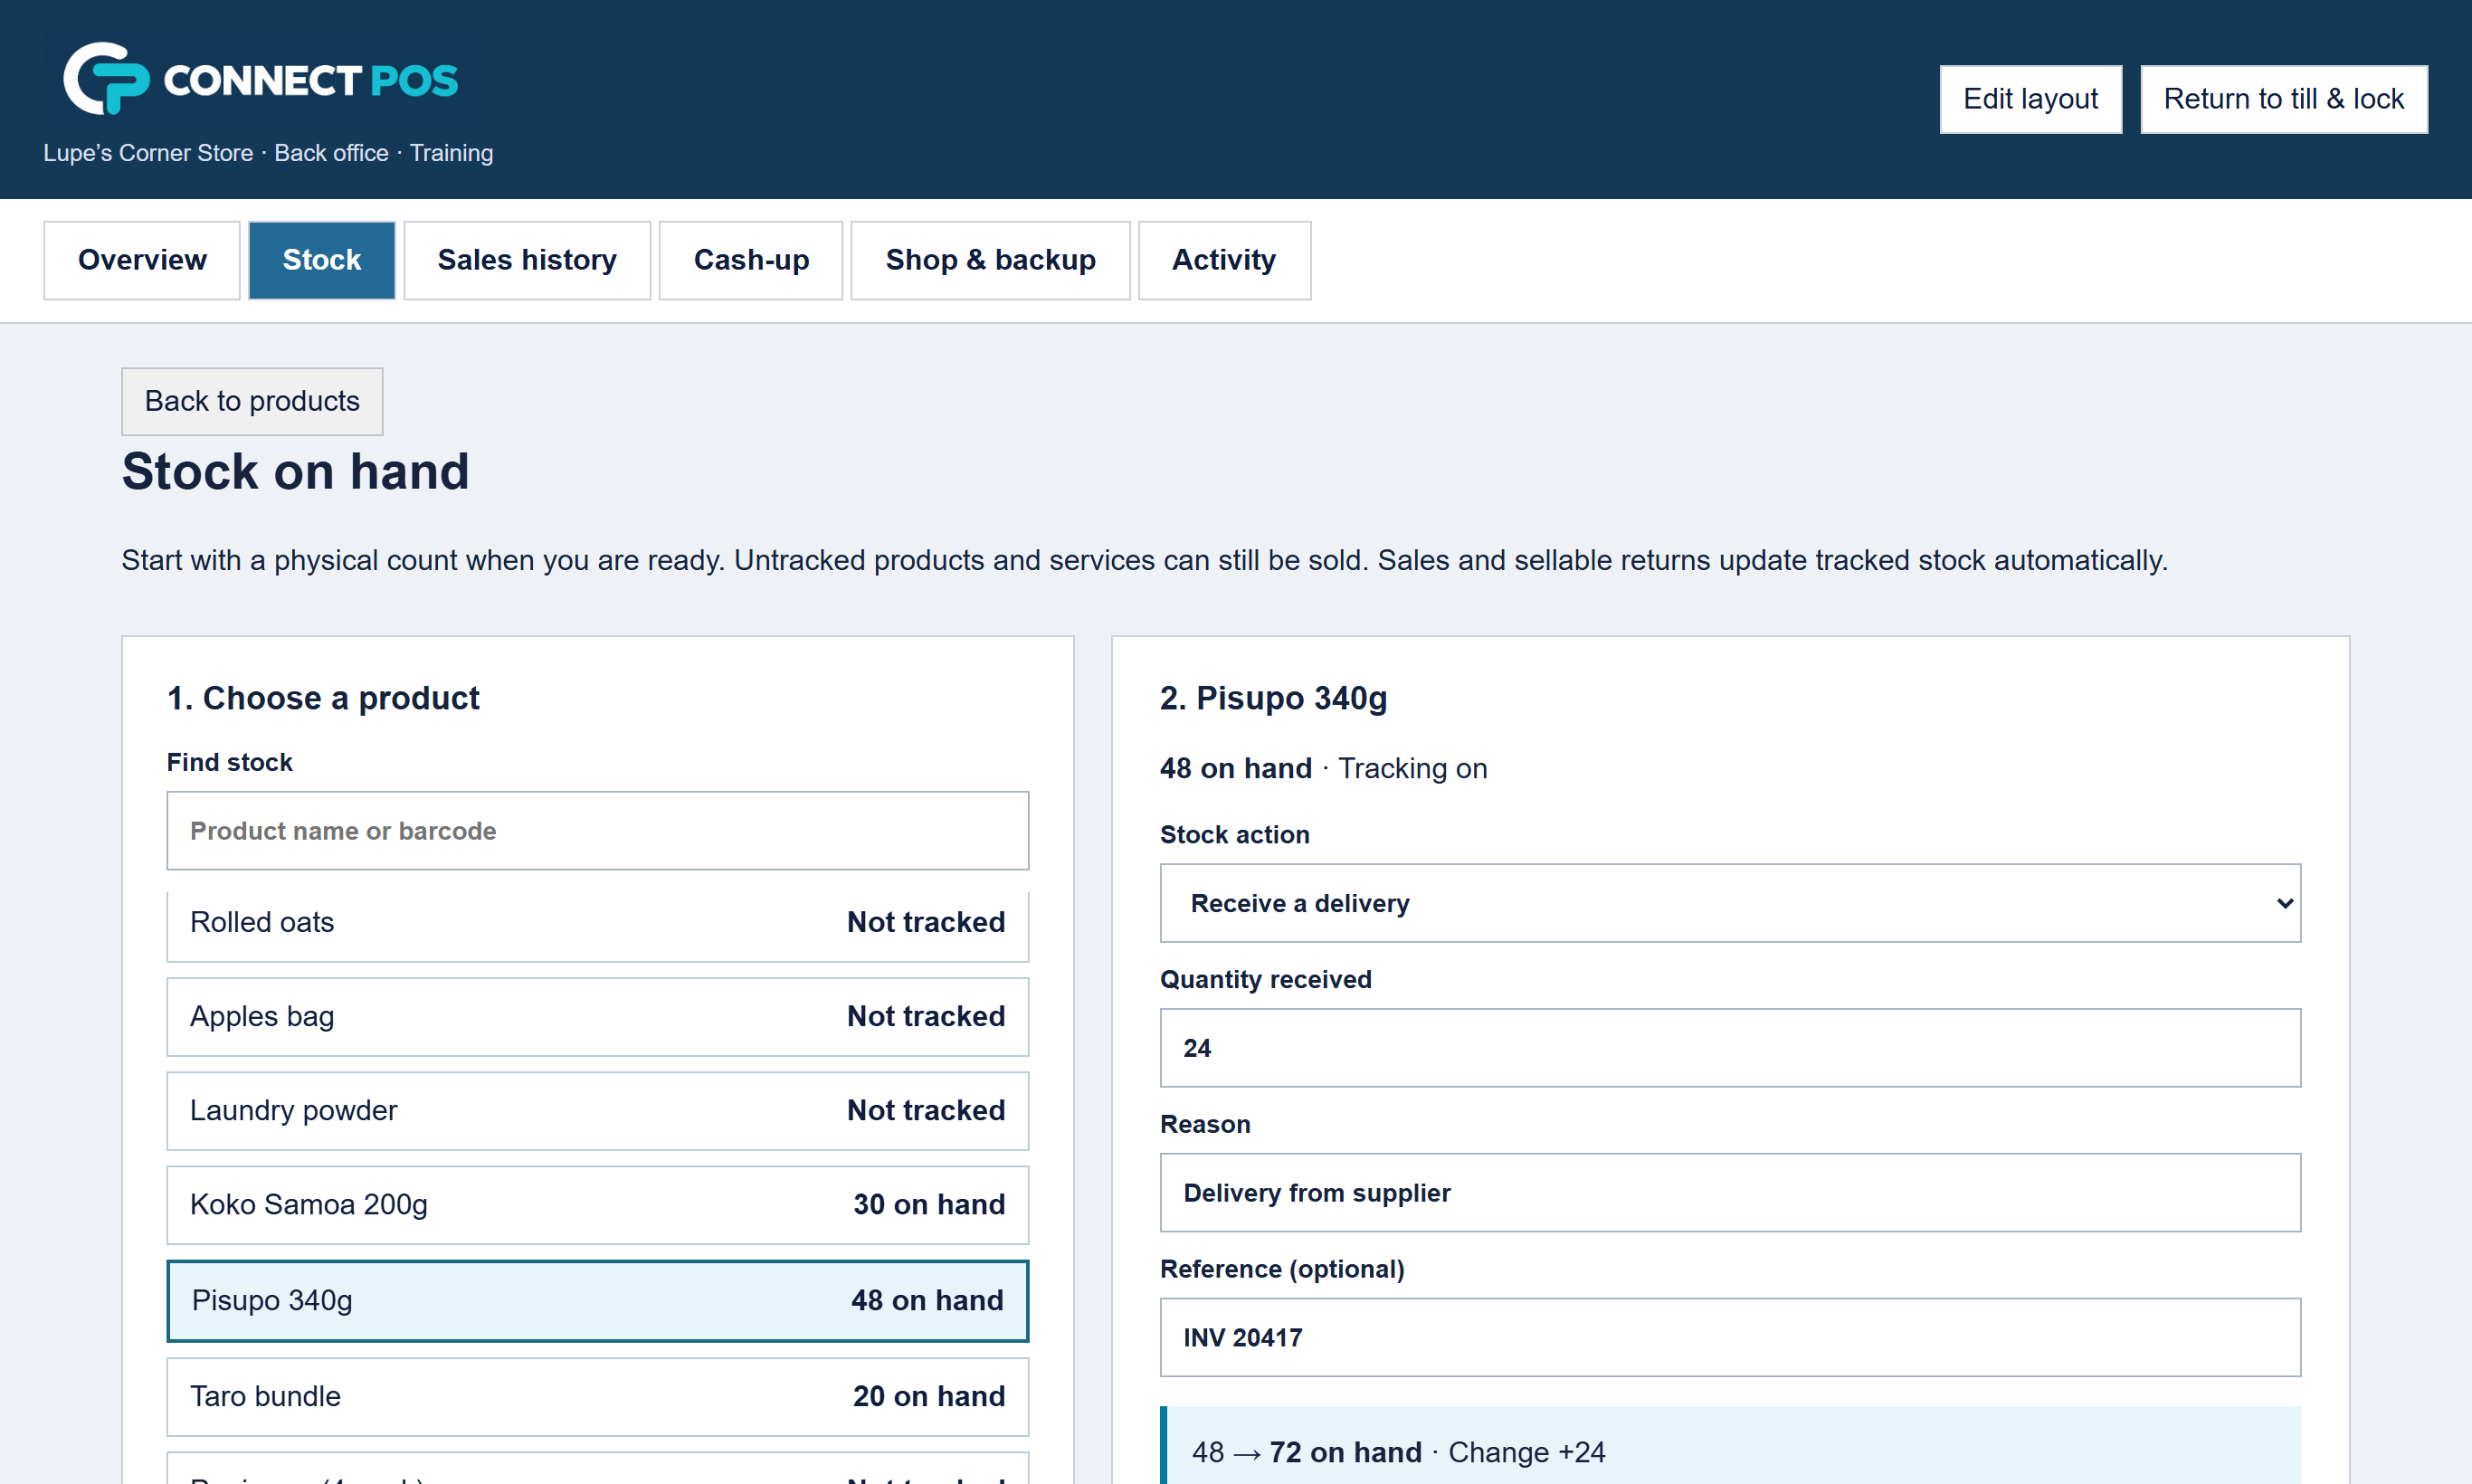
Task: Open the Shop & backup tab
Action: (990, 260)
